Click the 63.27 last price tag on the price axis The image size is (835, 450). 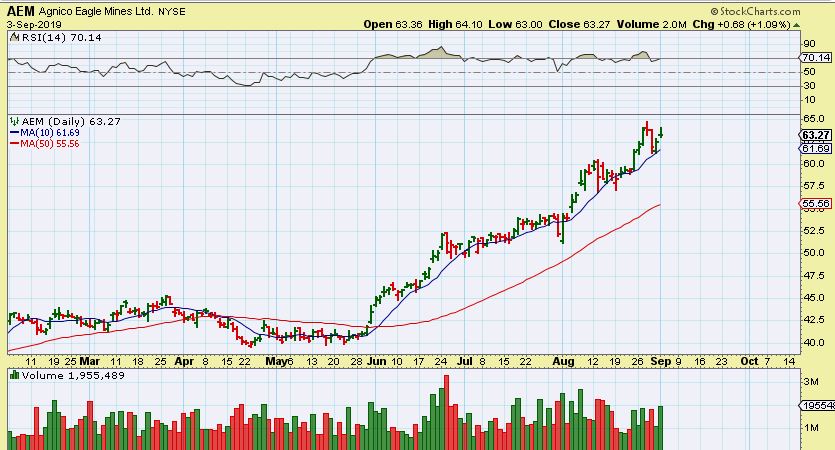tap(816, 135)
